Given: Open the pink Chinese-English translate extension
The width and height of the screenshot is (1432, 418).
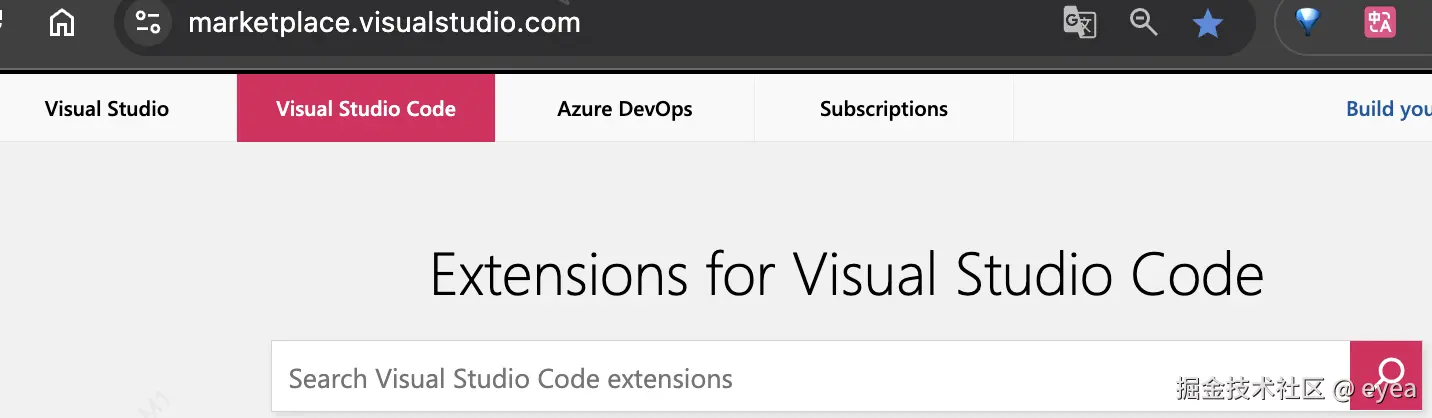Looking at the screenshot, I should [1380, 22].
